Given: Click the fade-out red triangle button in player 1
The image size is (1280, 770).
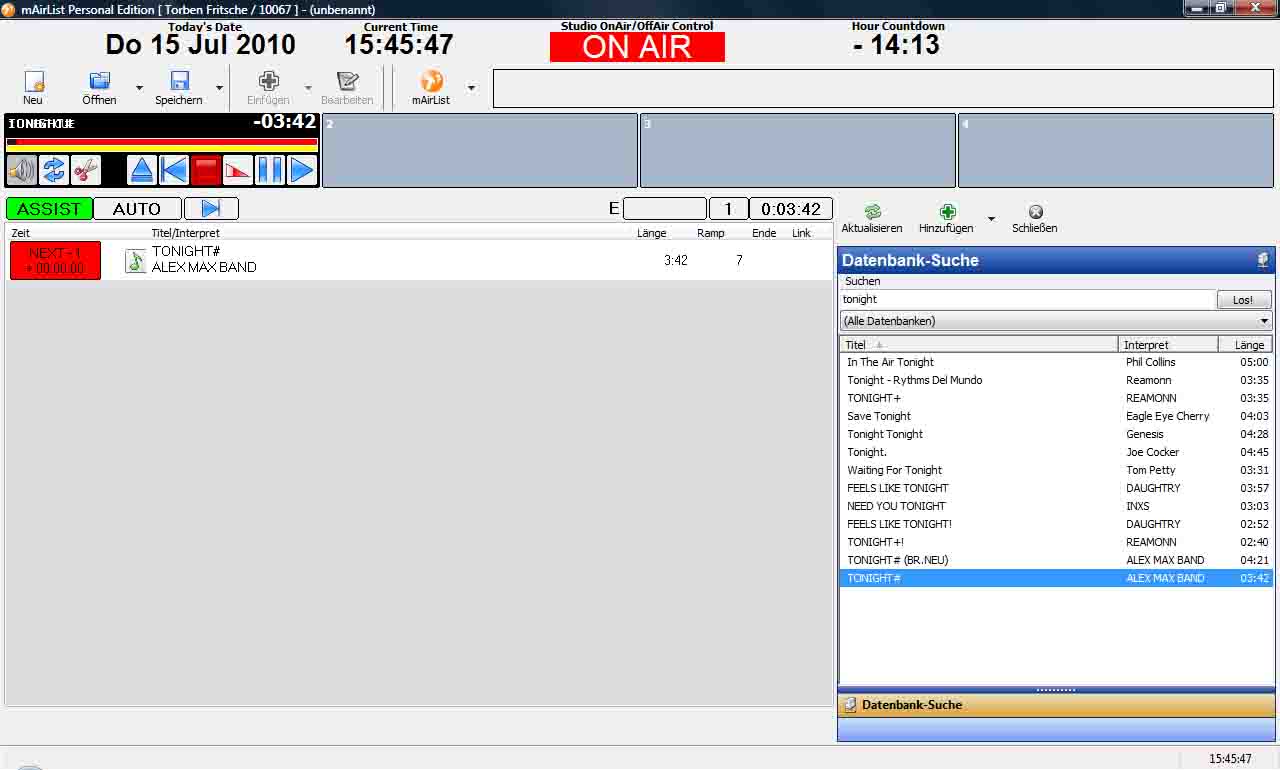Looking at the screenshot, I should coord(238,170).
